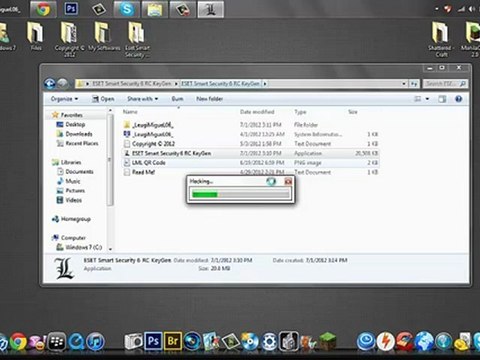
Task: Click the Explorer forward arrow button
Action: point(62,83)
